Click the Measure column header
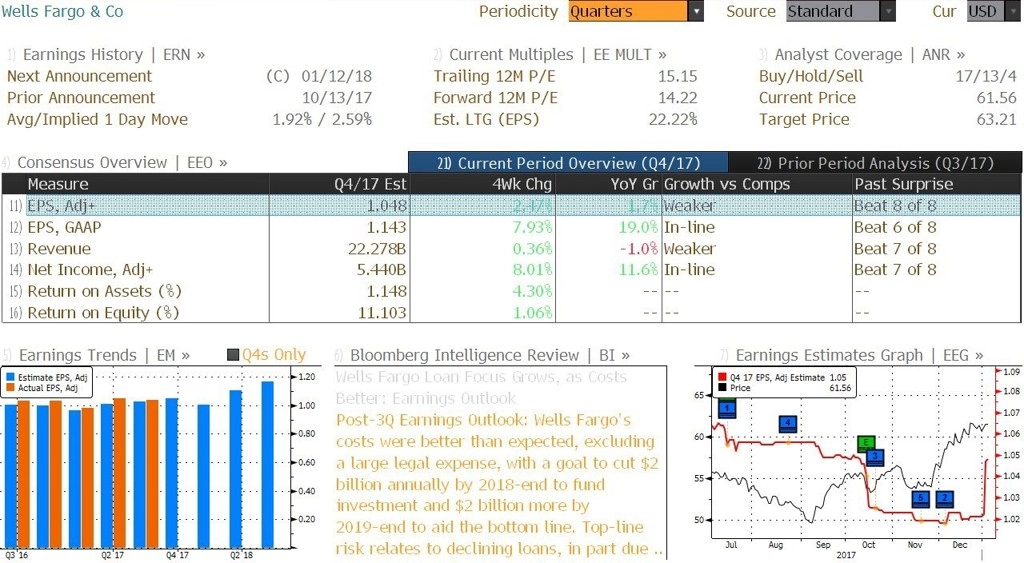The width and height of the screenshot is (1024, 563). [147, 184]
